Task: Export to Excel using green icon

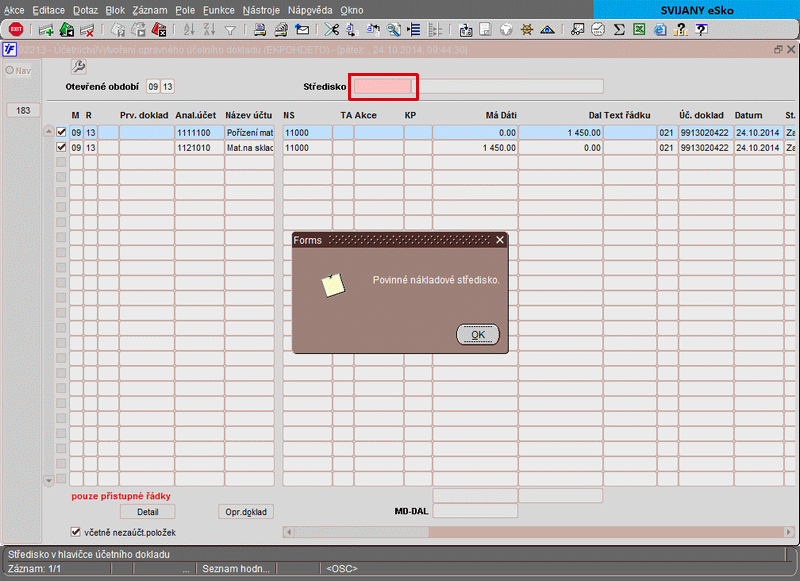Action: pyautogui.click(x=639, y=30)
